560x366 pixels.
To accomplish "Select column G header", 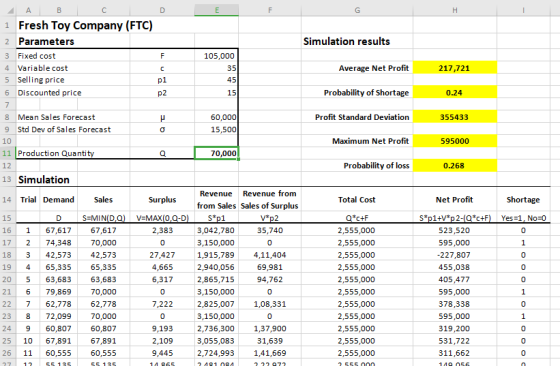I will coord(357,10).
